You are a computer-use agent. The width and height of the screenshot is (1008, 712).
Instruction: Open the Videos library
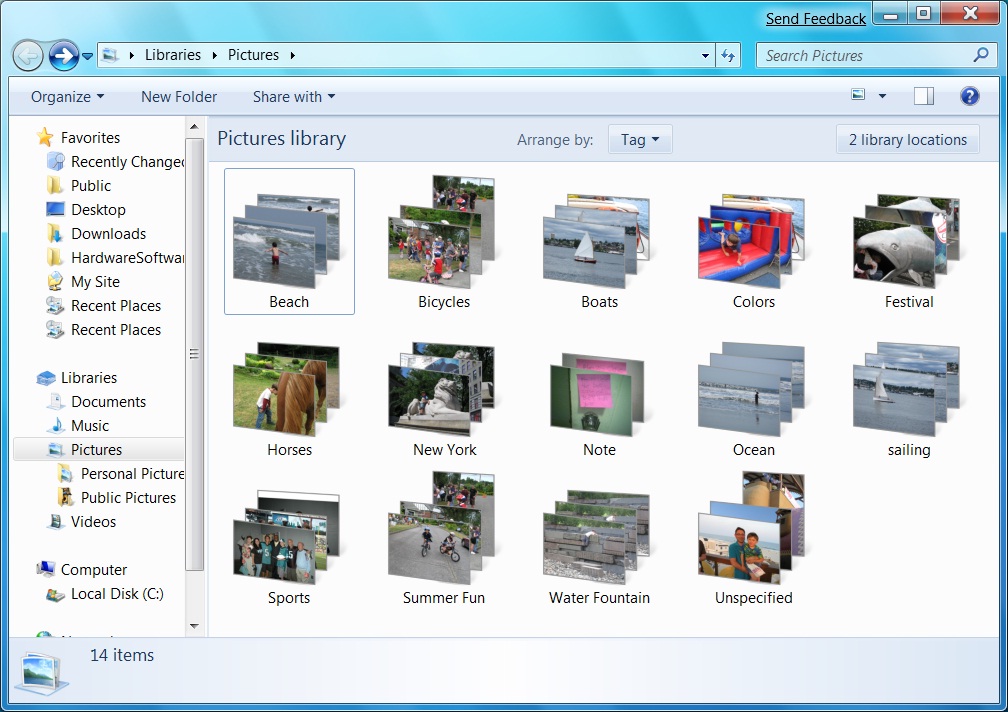(x=91, y=521)
